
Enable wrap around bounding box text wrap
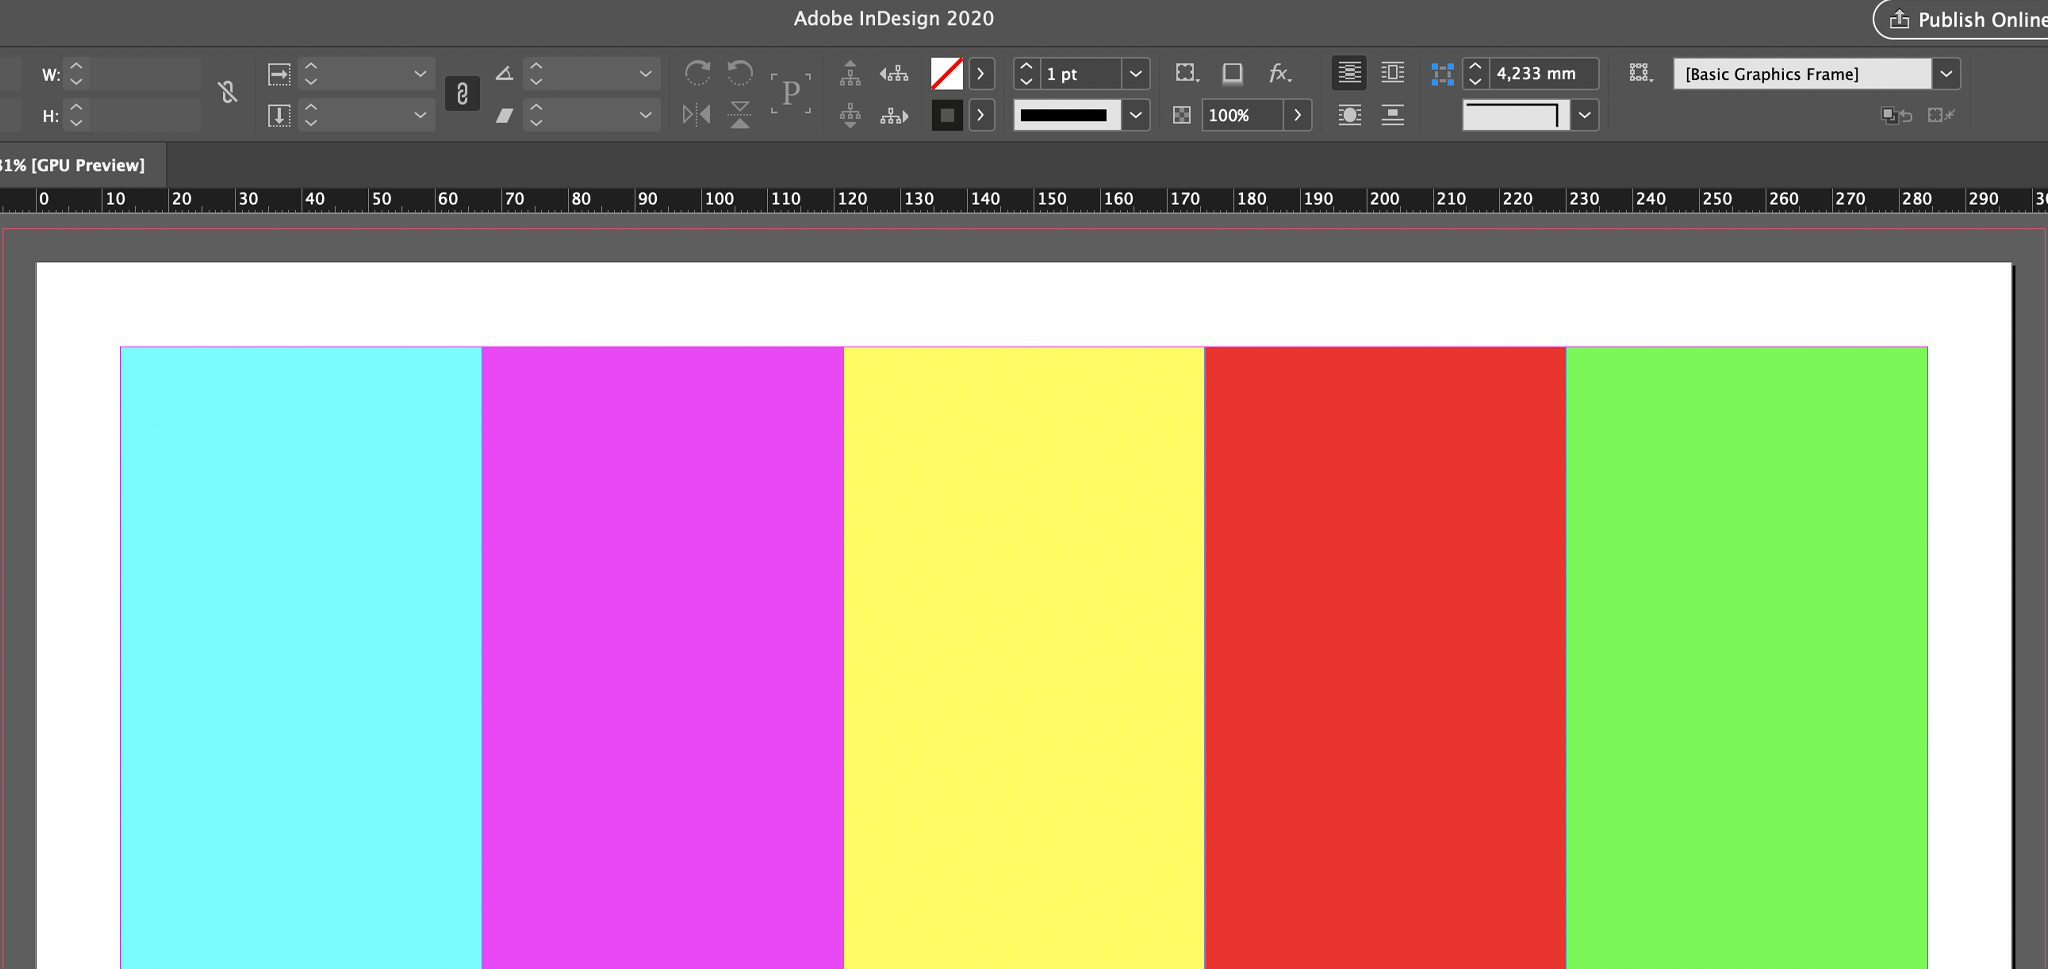pos(1393,73)
